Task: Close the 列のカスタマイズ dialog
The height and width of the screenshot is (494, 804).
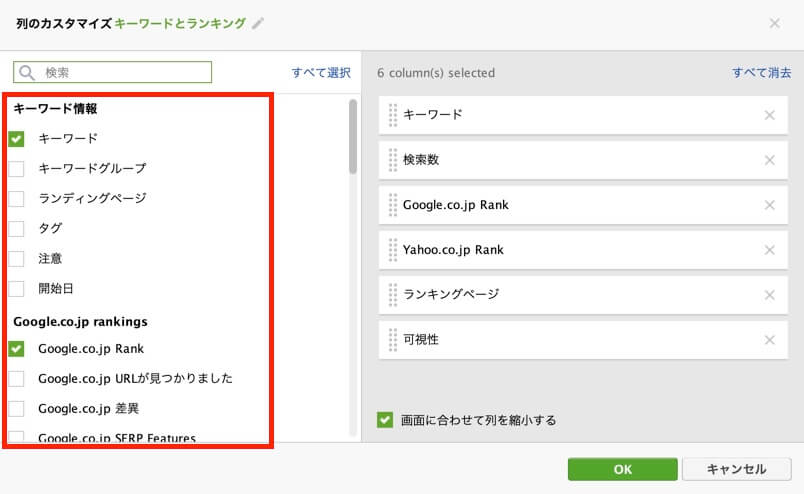Action: pos(775,23)
